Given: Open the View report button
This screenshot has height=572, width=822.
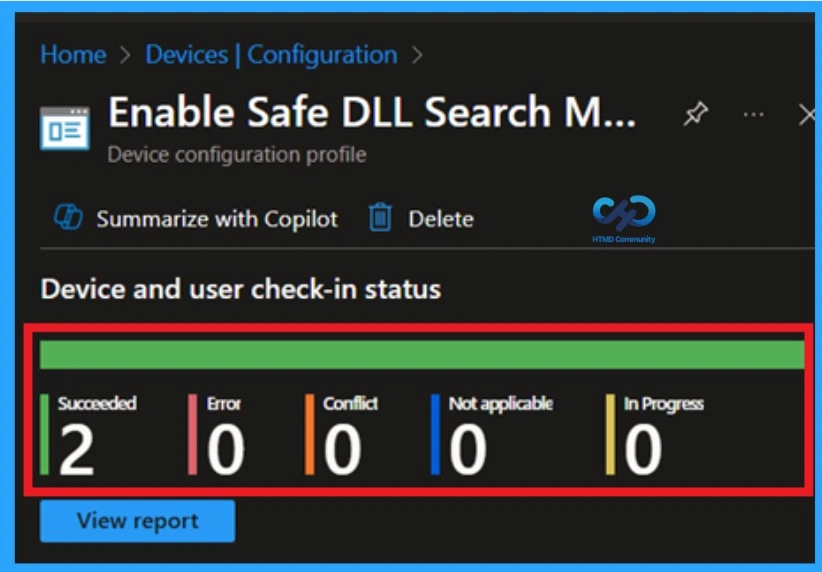Looking at the screenshot, I should tap(137, 521).
